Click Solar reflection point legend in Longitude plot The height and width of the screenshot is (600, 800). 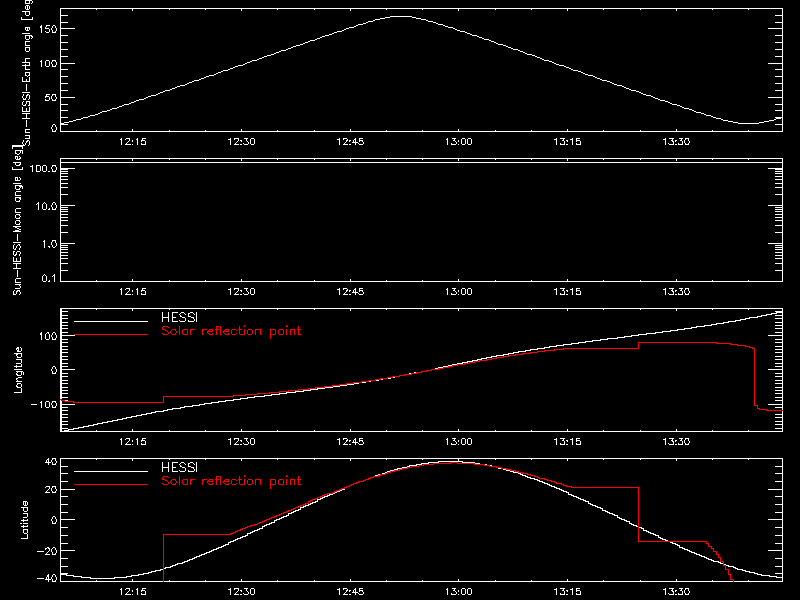pos(231,331)
